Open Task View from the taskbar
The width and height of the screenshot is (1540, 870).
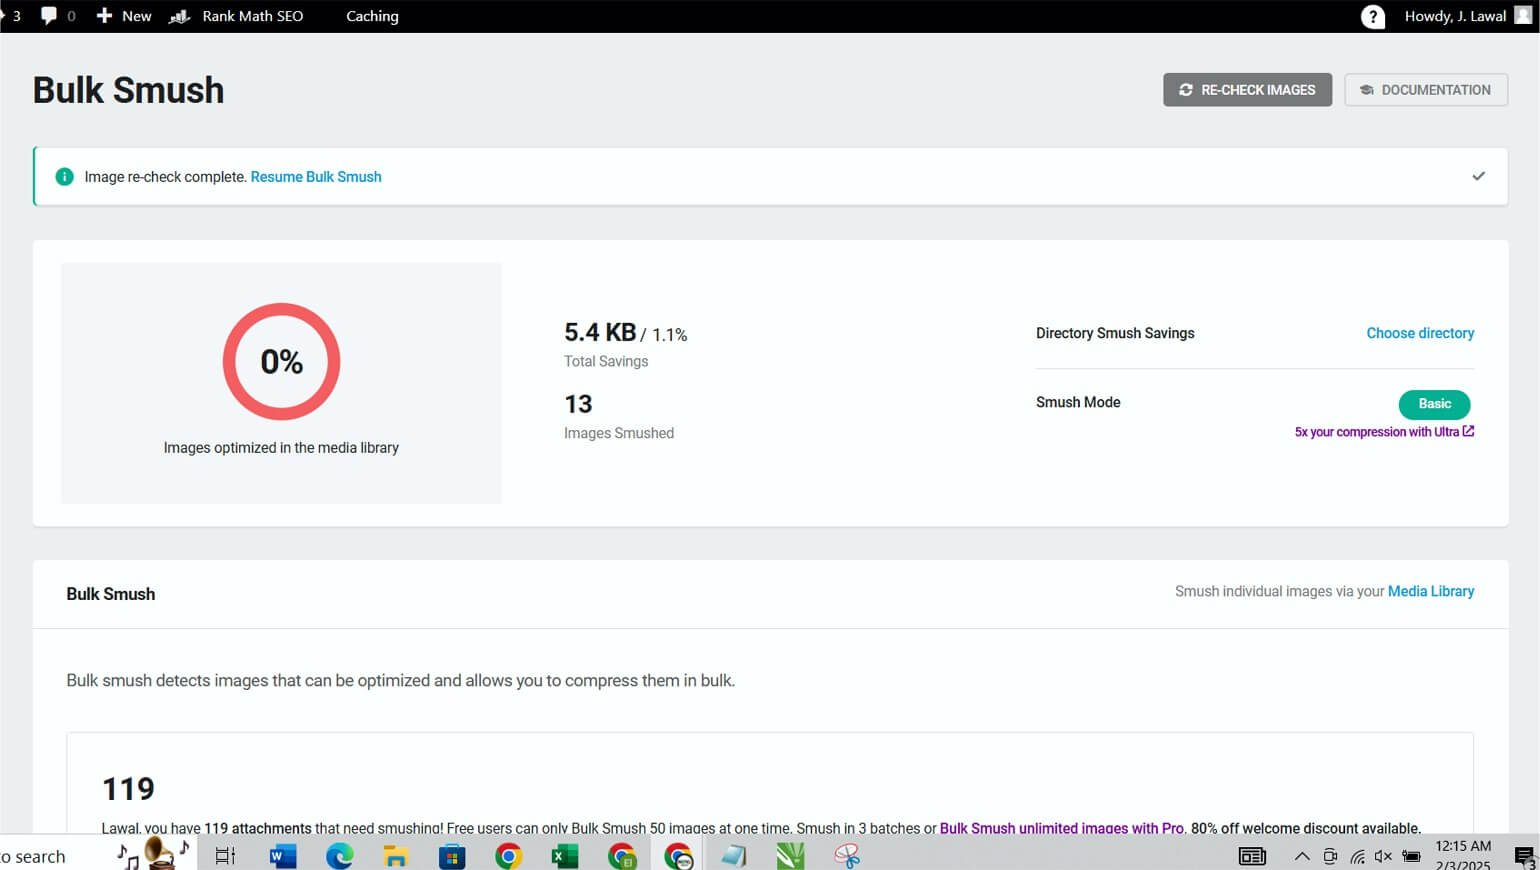225,856
